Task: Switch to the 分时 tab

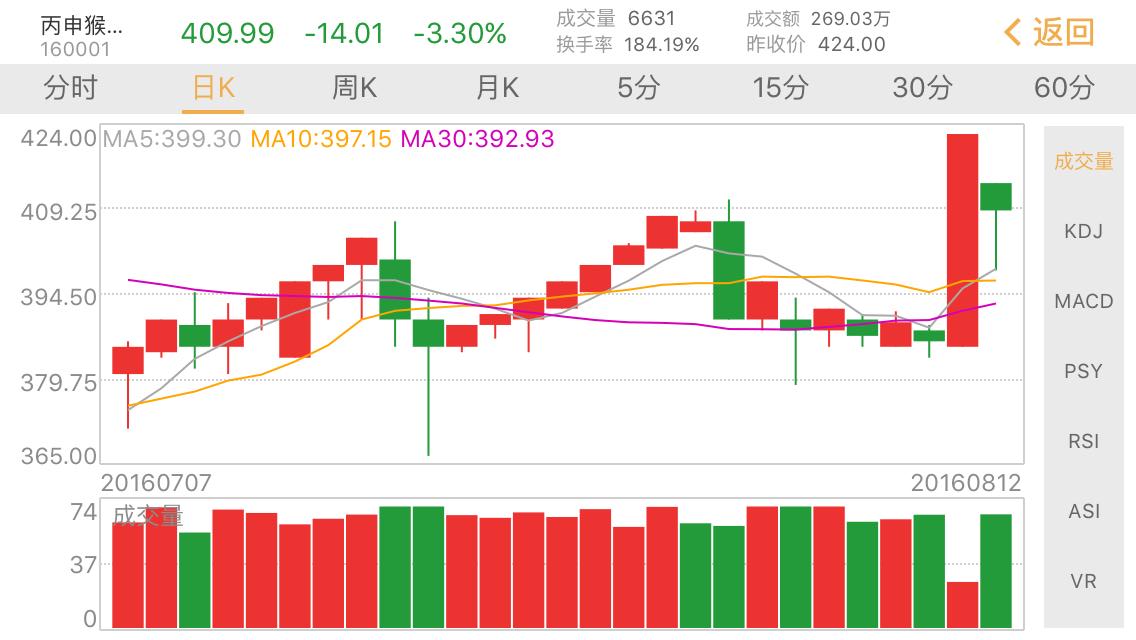Action: [70, 88]
